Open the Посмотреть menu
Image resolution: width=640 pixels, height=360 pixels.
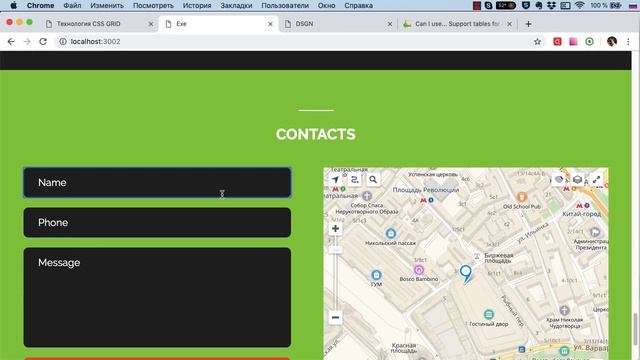click(153, 6)
